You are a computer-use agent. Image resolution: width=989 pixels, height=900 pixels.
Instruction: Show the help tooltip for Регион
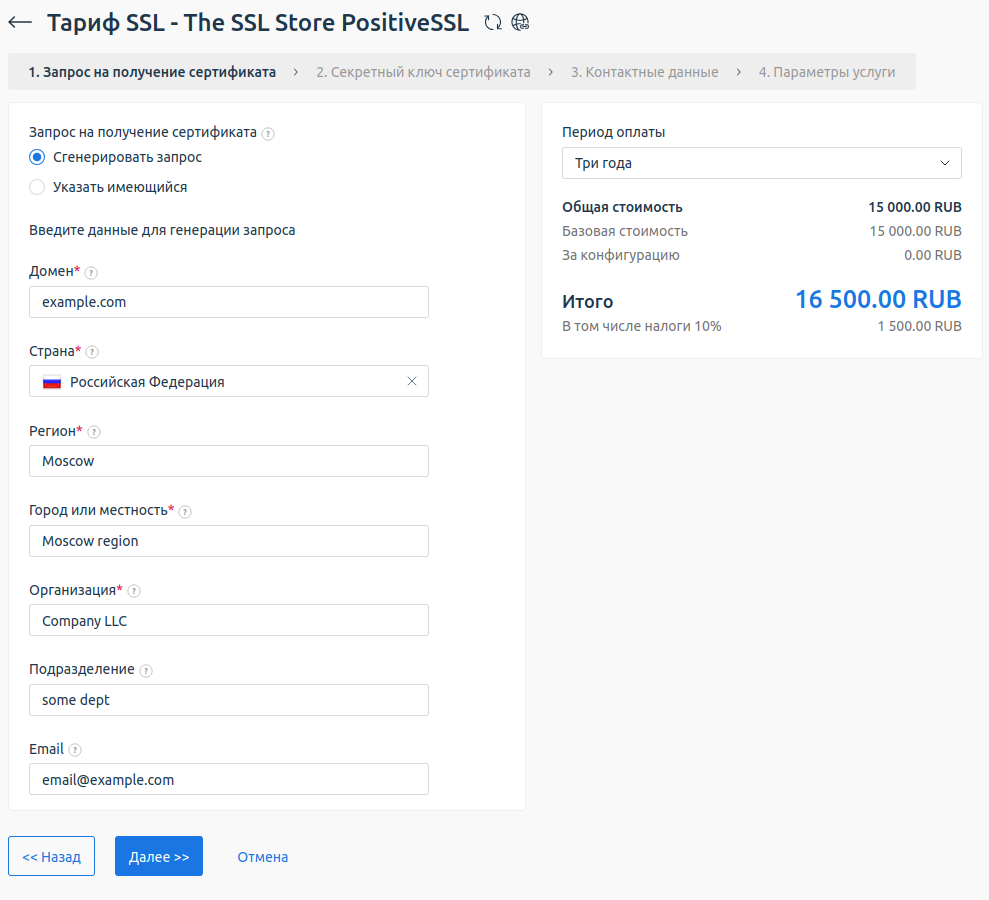click(x=94, y=432)
